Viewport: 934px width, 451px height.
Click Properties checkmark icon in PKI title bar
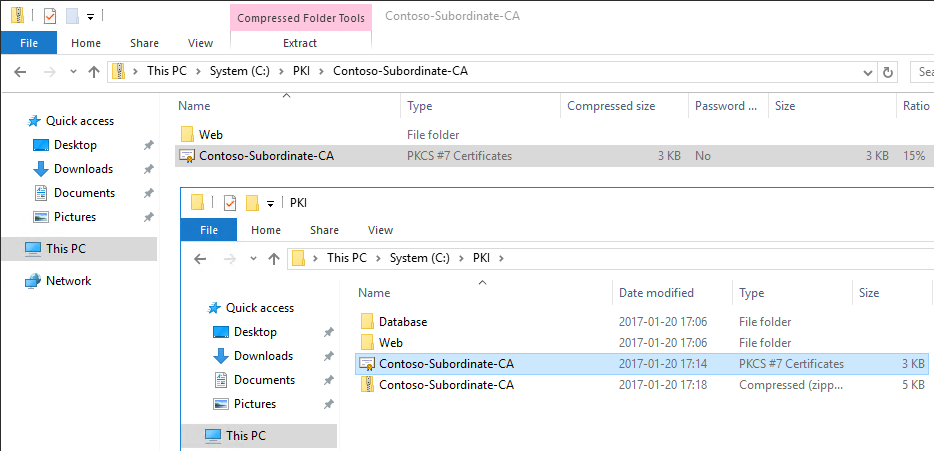[230, 203]
